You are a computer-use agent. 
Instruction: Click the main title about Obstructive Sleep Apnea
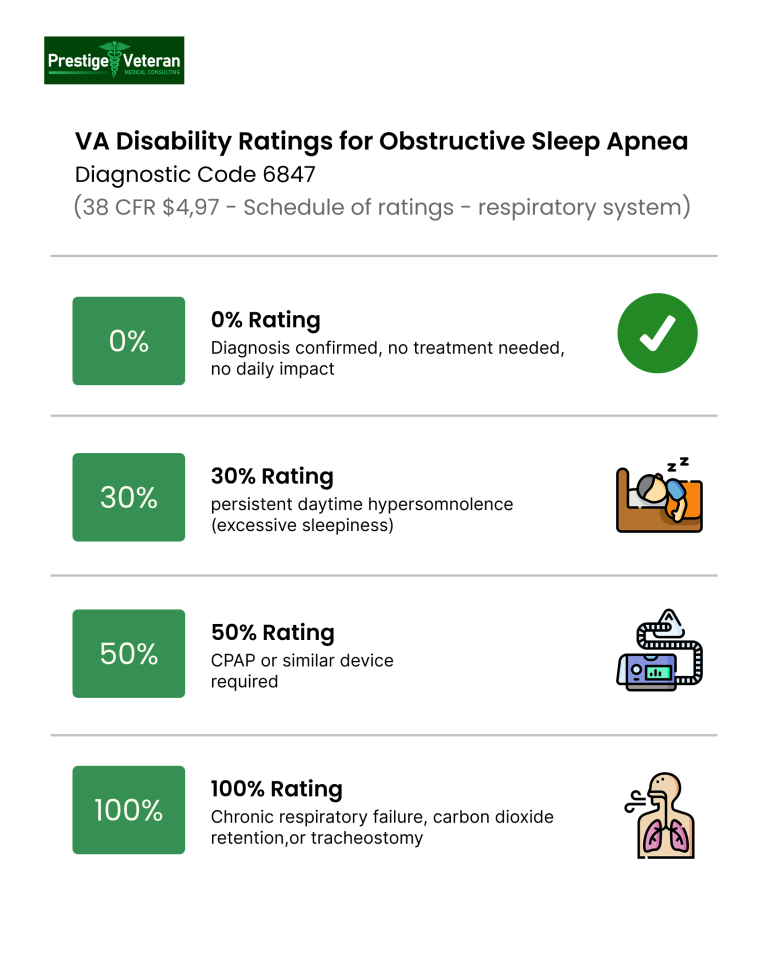coord(381,141)
